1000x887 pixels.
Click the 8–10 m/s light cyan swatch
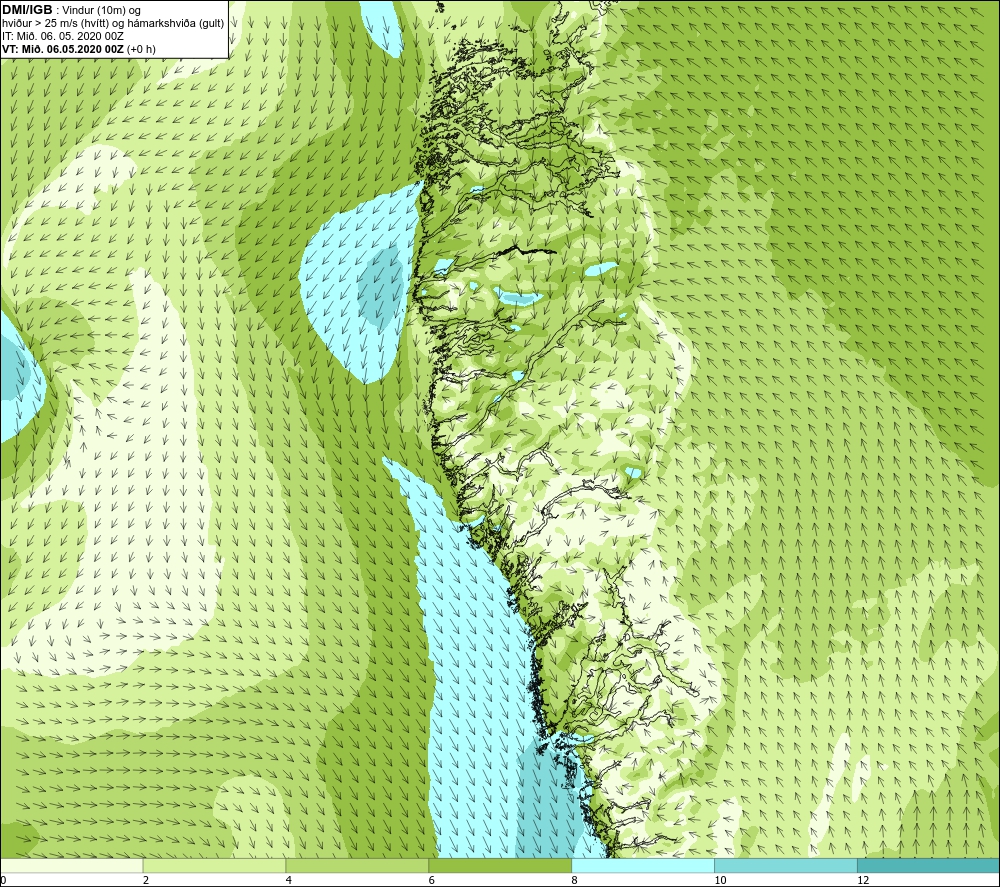[x=643, y=865]
